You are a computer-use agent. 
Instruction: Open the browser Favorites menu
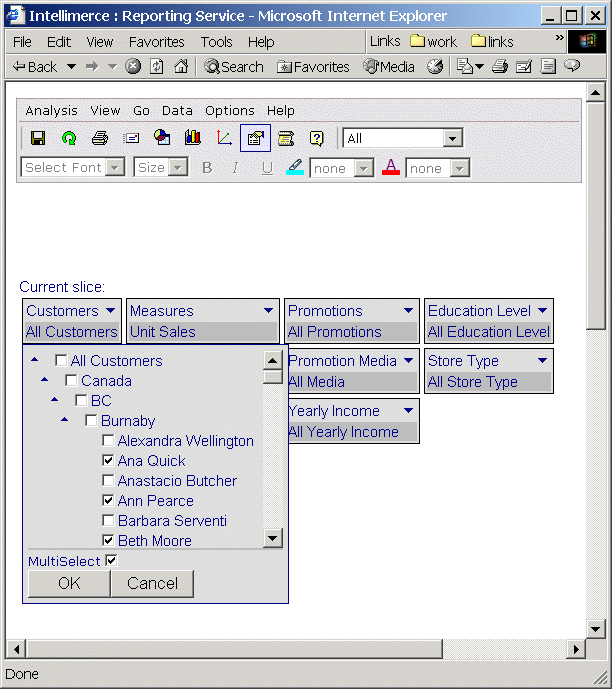(156, 42)
